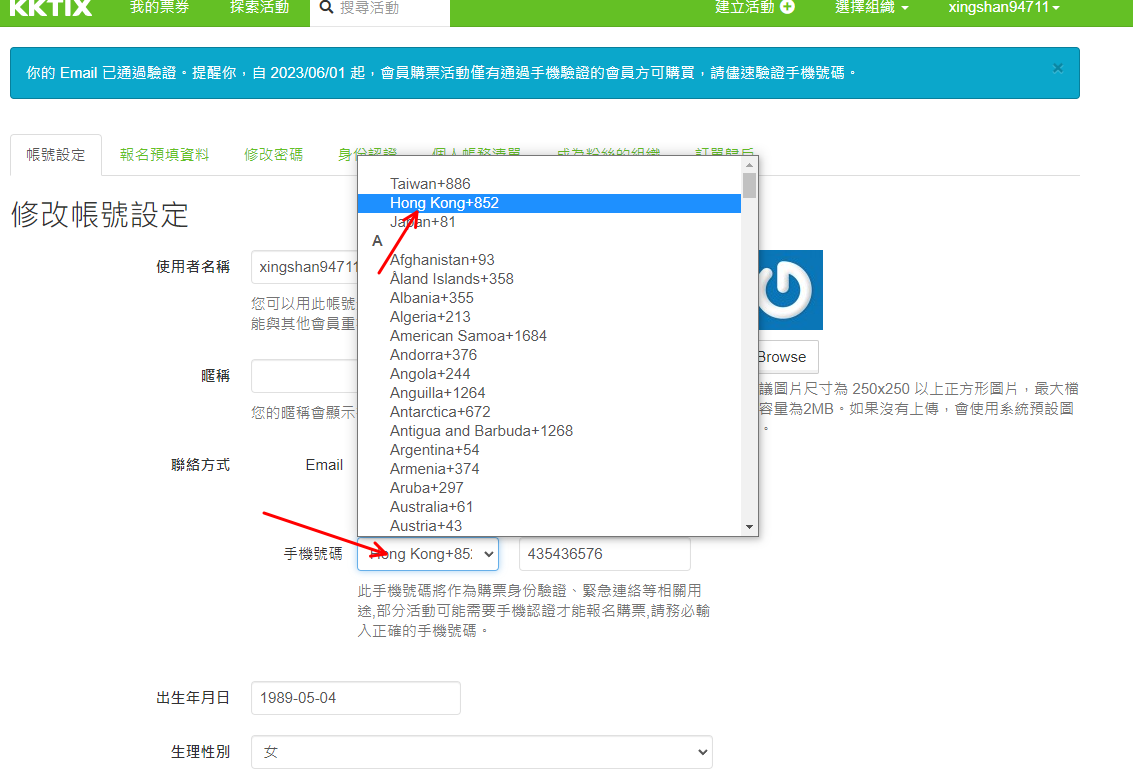
Task: Click the KKTIX logo
Action: (50, 8)
